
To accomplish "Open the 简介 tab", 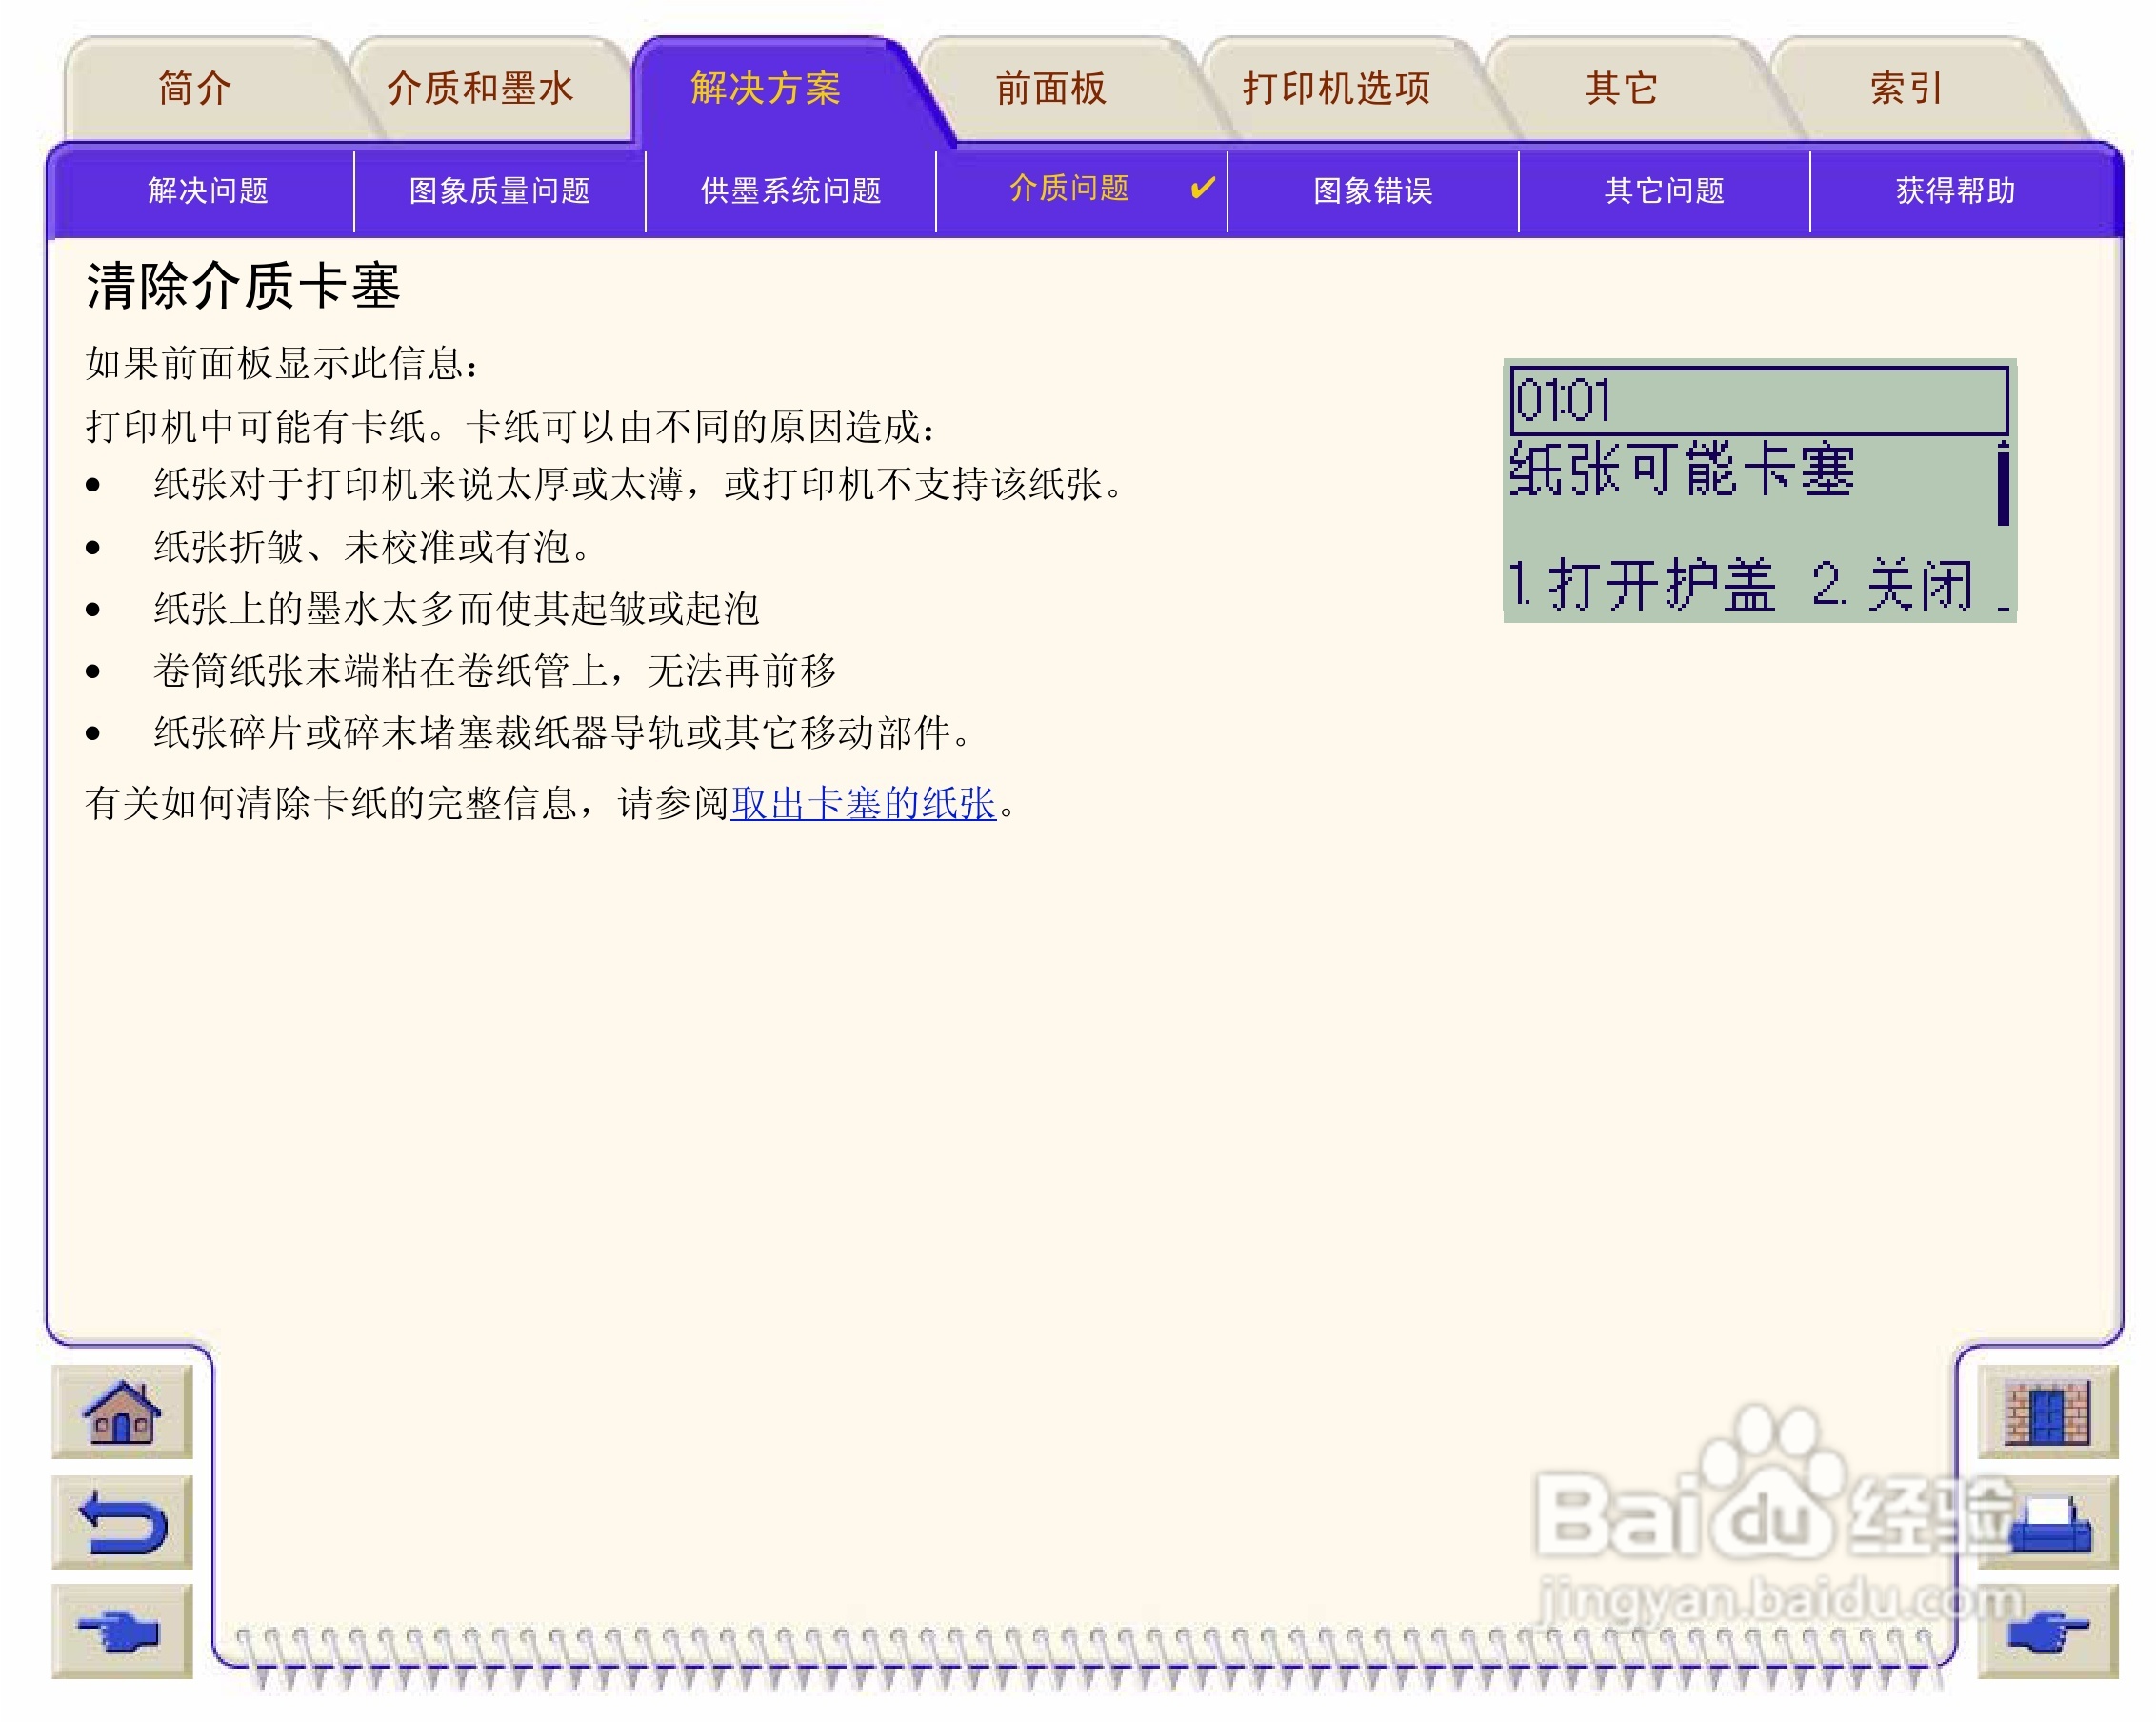I will point(195,88).
